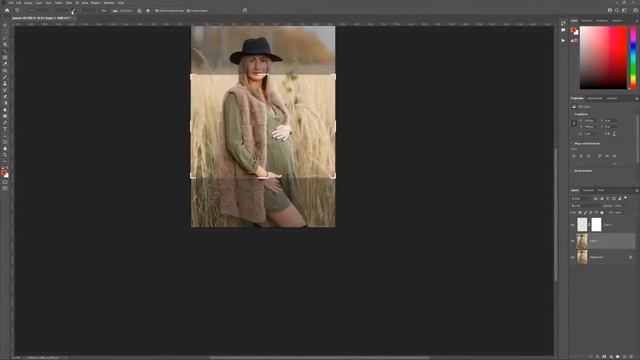The width and height of the screenshot is (640, 360).
Task: Click the play Actions panel icon
Action: 563,40
